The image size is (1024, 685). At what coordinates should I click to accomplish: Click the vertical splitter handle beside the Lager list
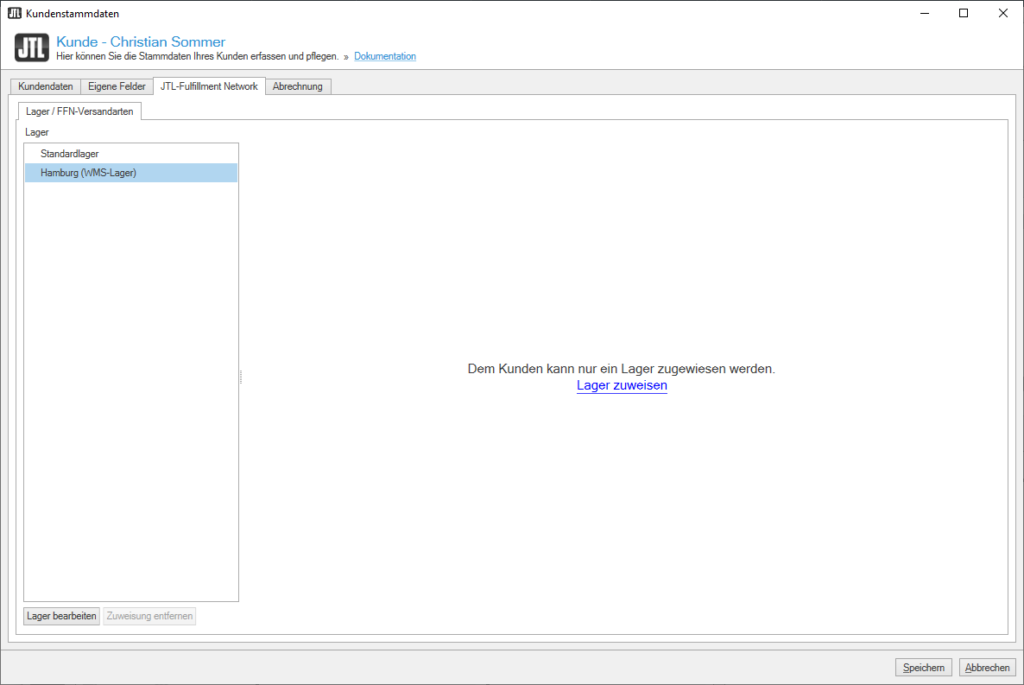[x=241, y=377]
